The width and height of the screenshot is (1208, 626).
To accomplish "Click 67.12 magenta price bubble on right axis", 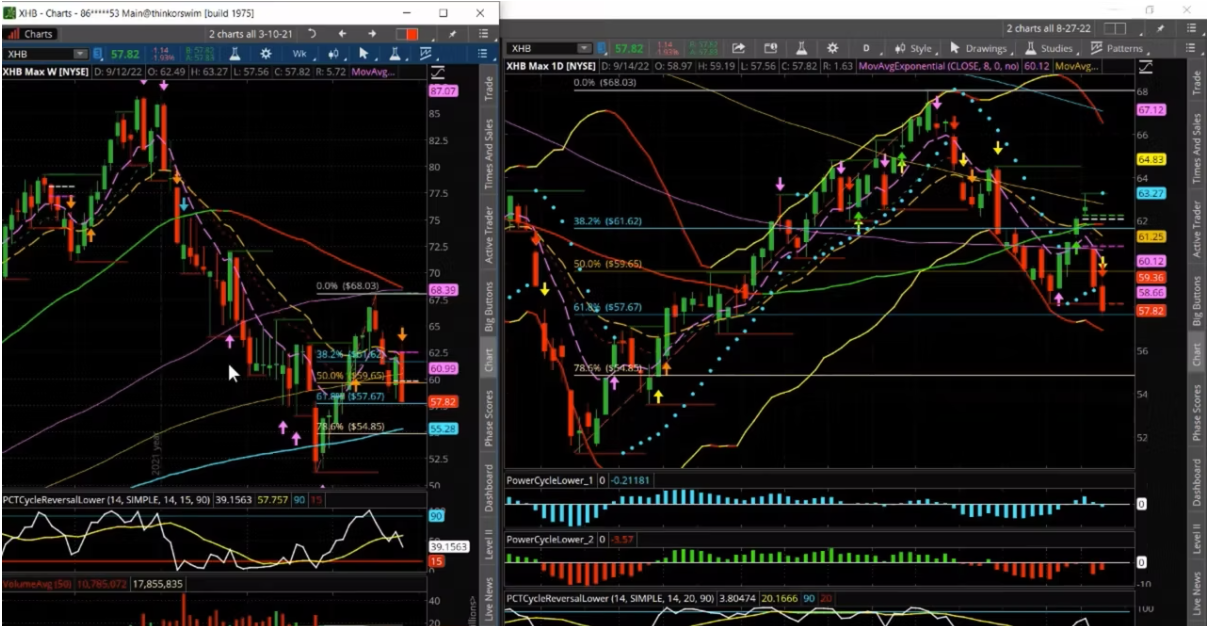I will pos(1151,110).
